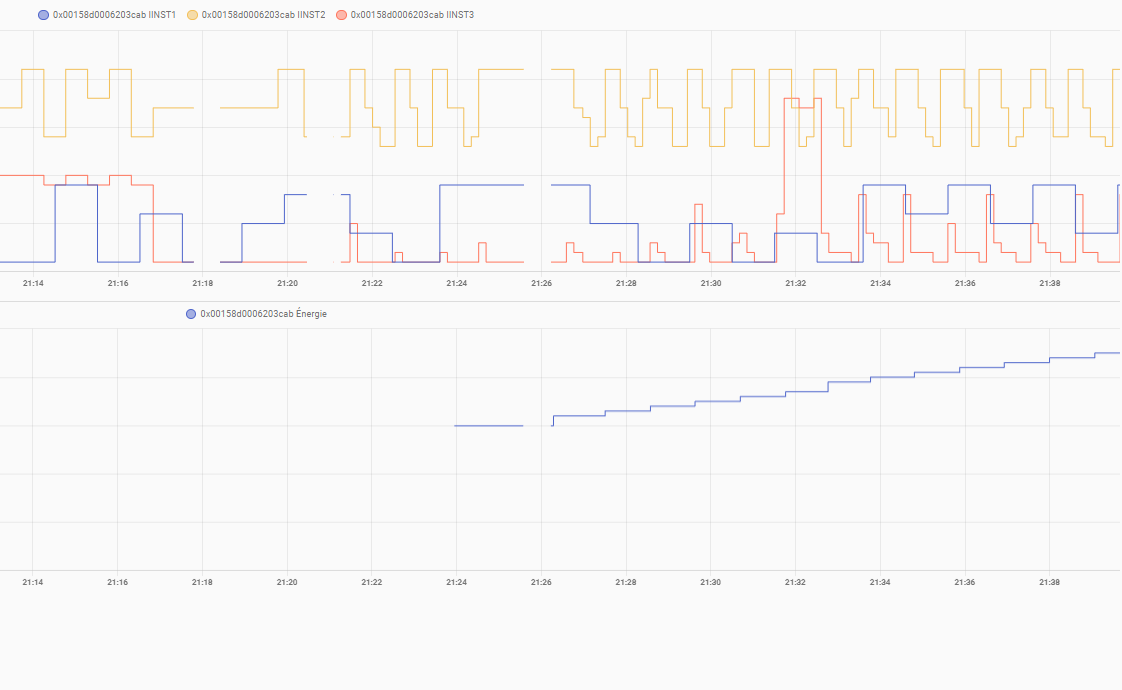Click the 21:22 label on upper chart axis
Image resolution: width=1122 pixels, height=690 pixels.
pos(372,284)
